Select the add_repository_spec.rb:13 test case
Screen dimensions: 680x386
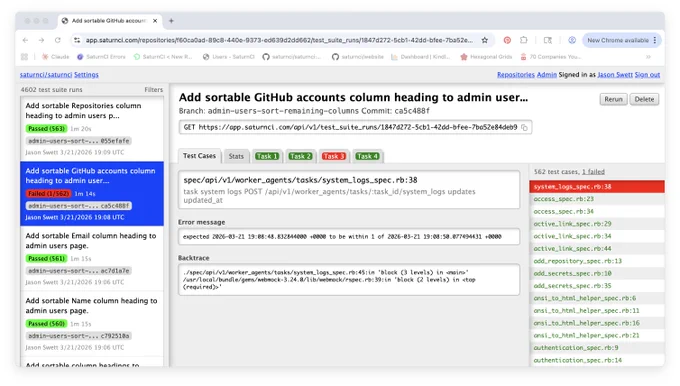597,261
